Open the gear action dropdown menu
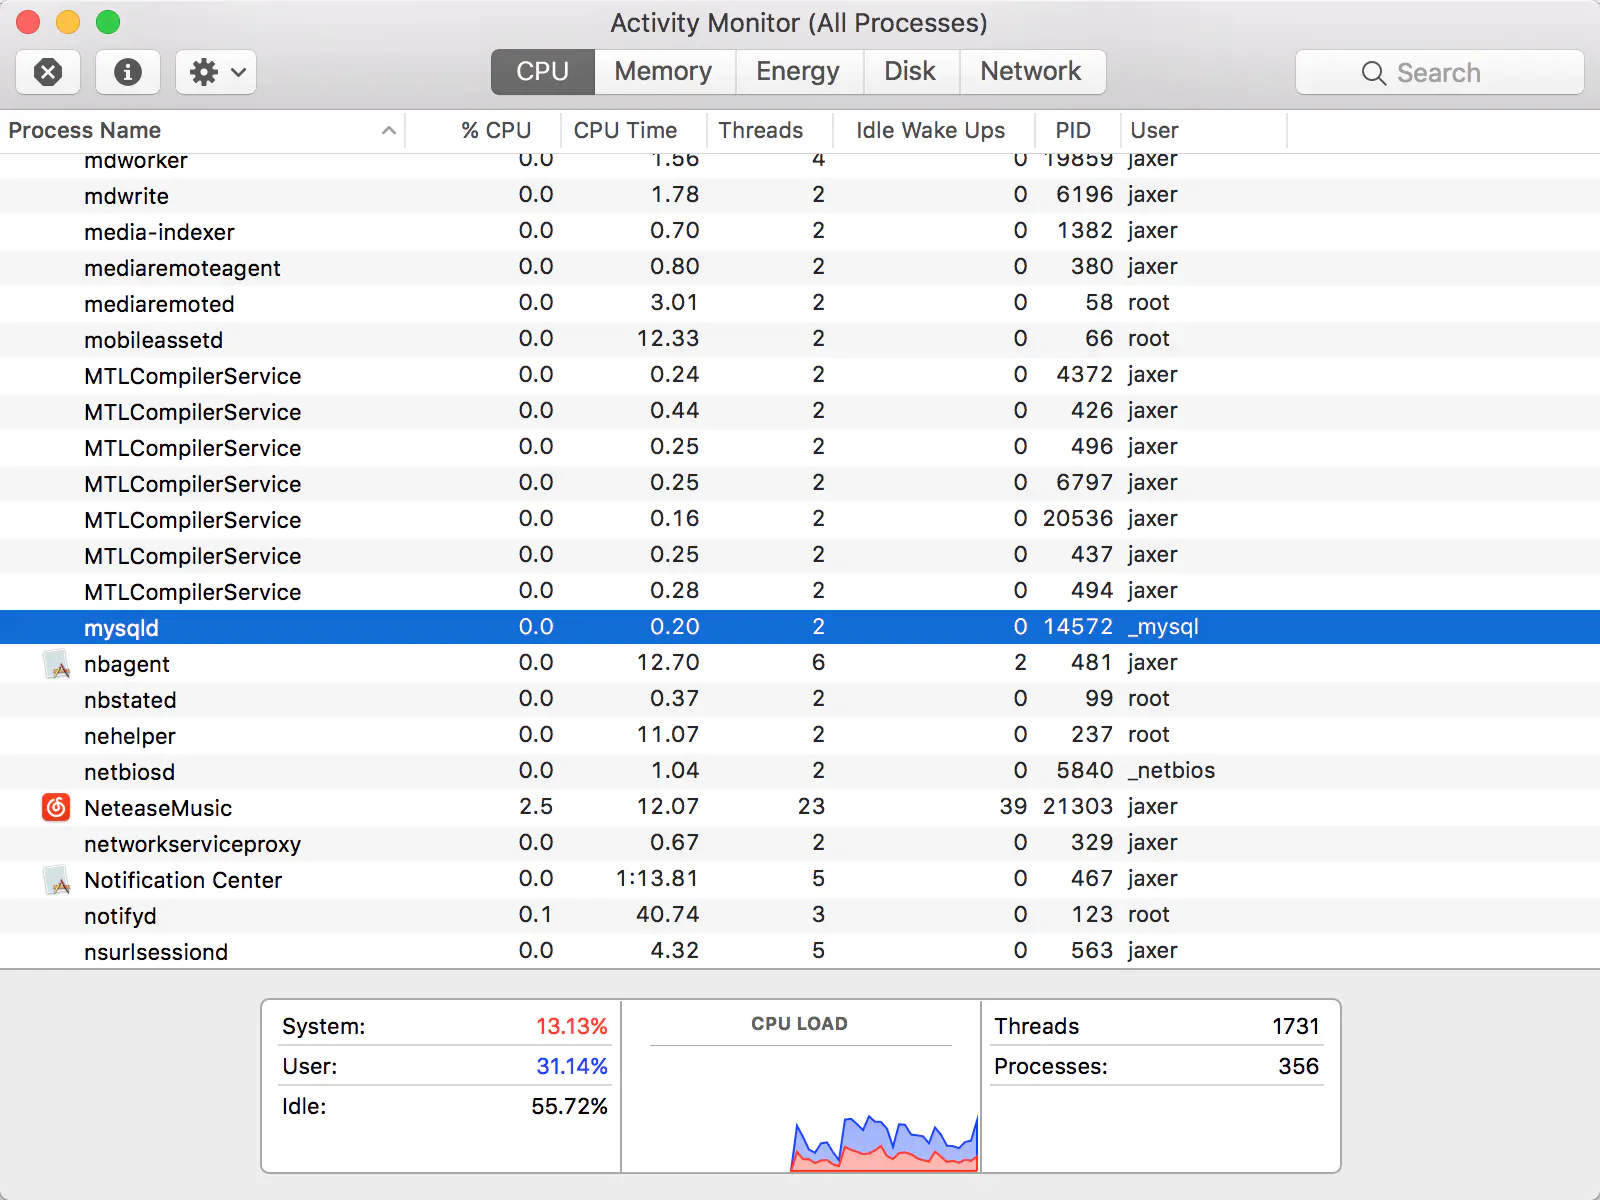The height and width of the screenshot is (1200, 1600). (216, 72)
